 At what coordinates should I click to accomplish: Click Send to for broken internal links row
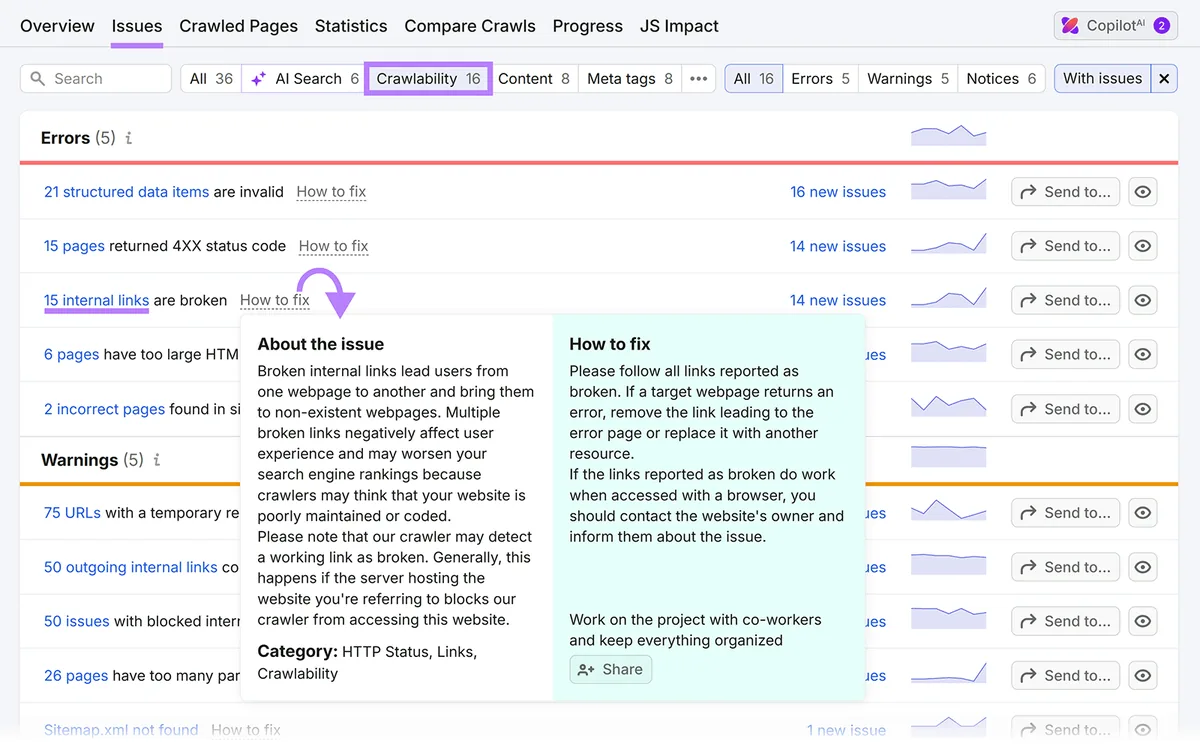click(1066, 300)
